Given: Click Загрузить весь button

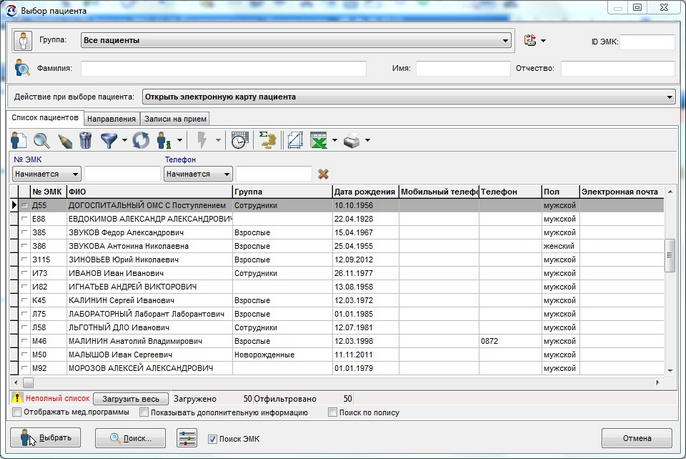Looking at the screenshot, I should point(130,399).
